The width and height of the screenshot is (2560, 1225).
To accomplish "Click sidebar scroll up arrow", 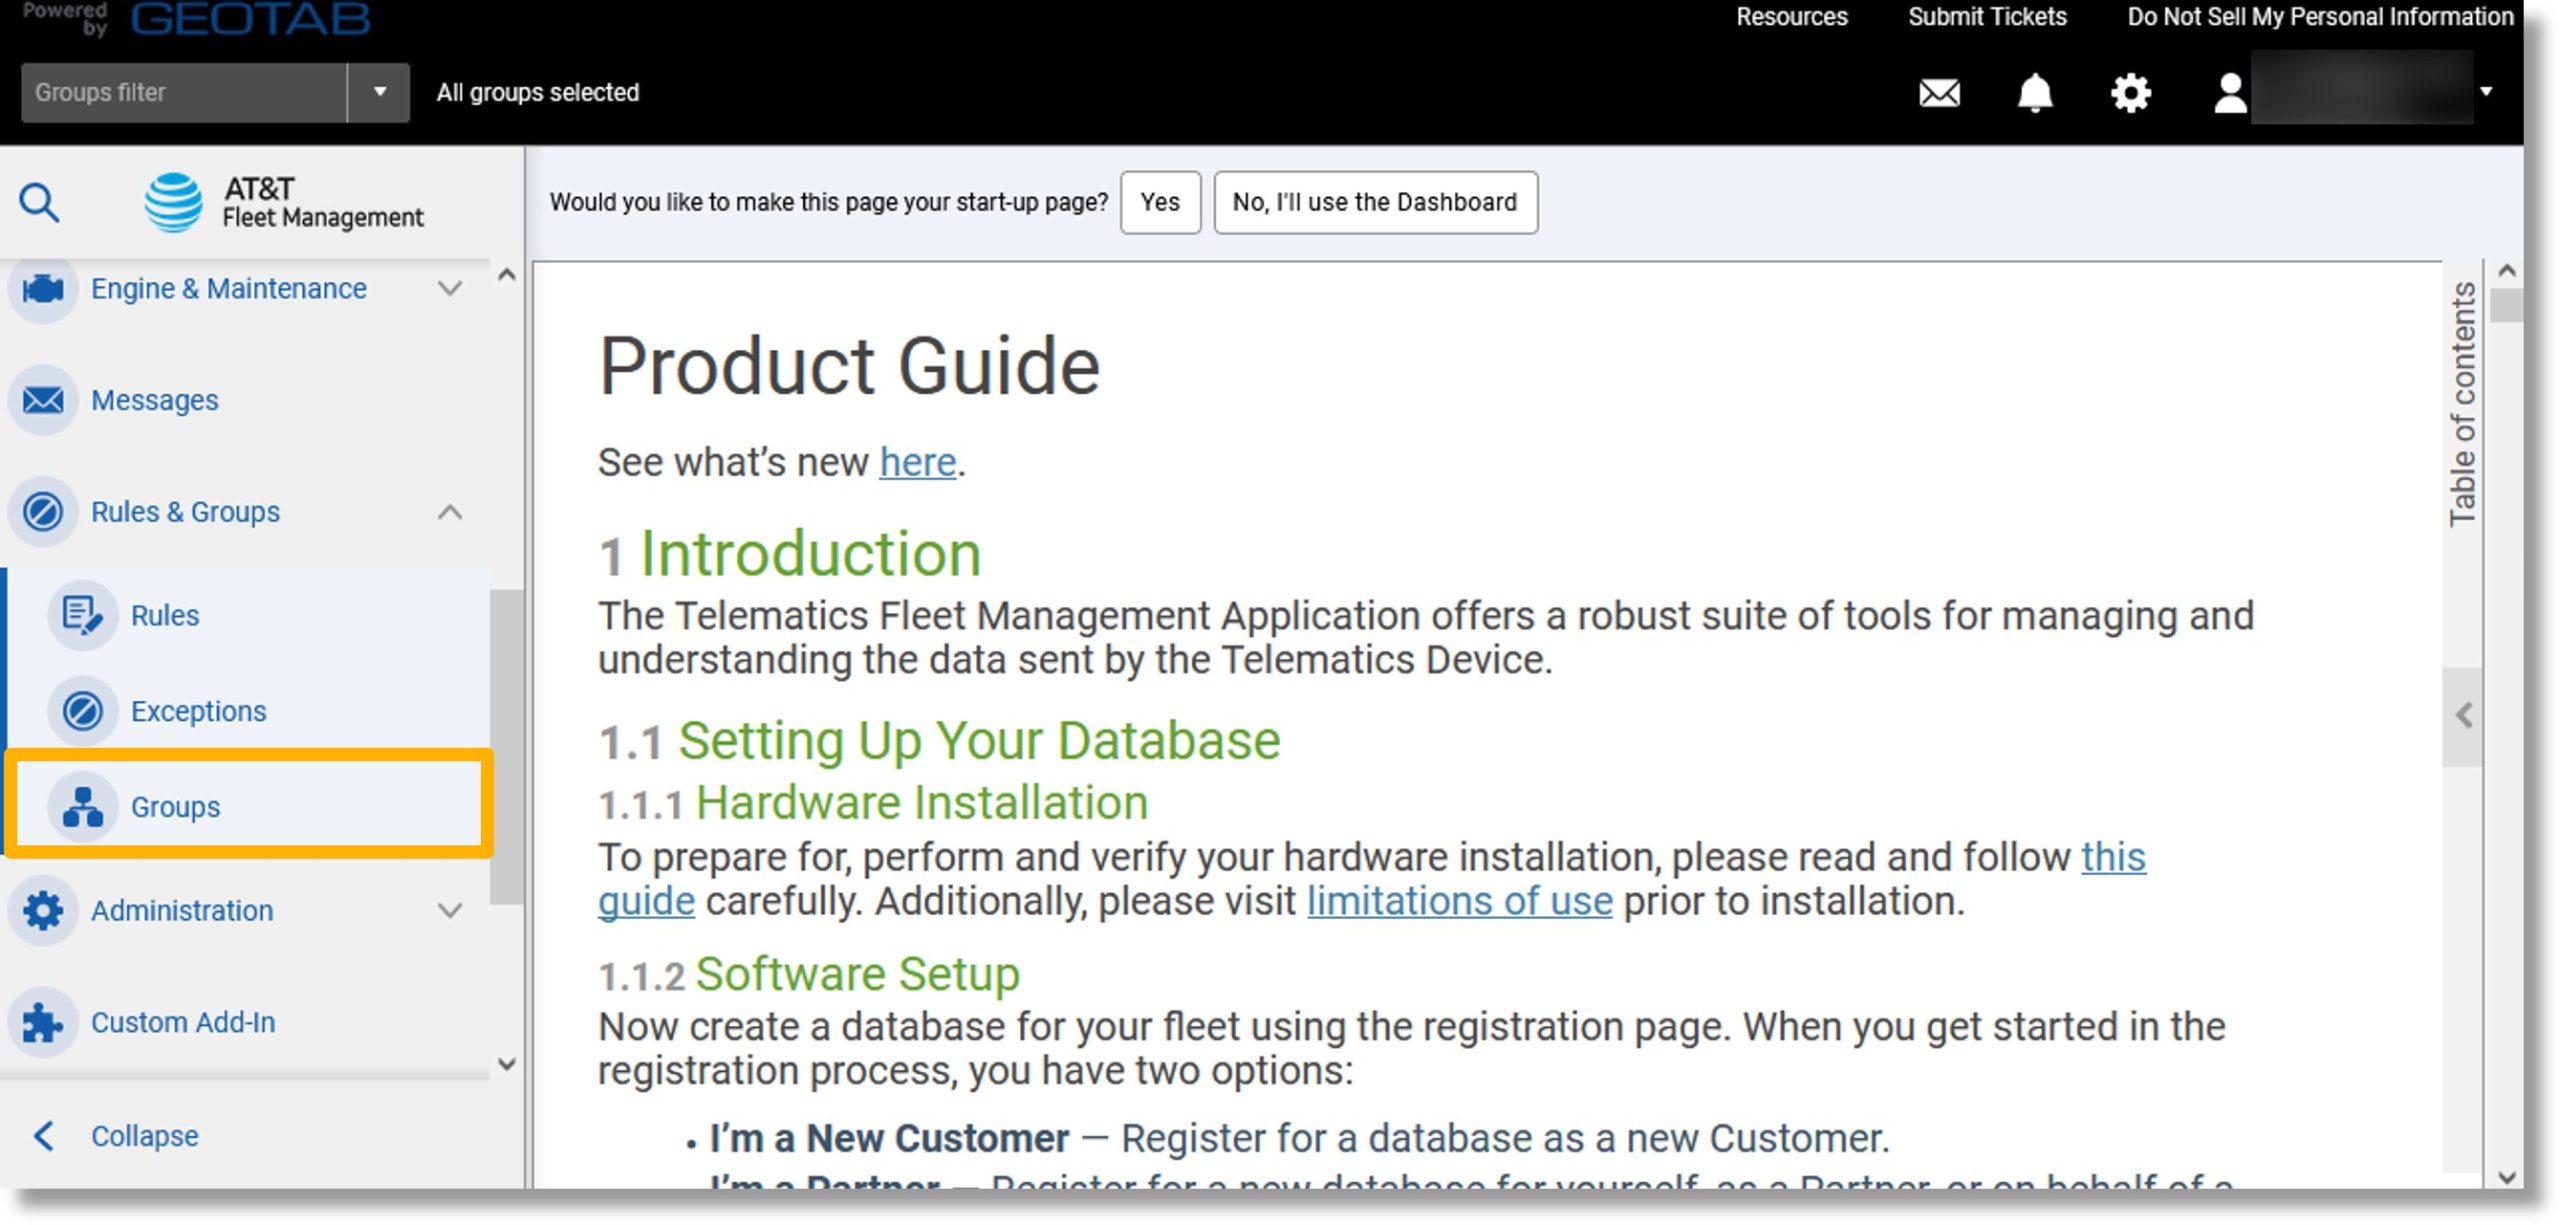I will [x=507, y=275].
